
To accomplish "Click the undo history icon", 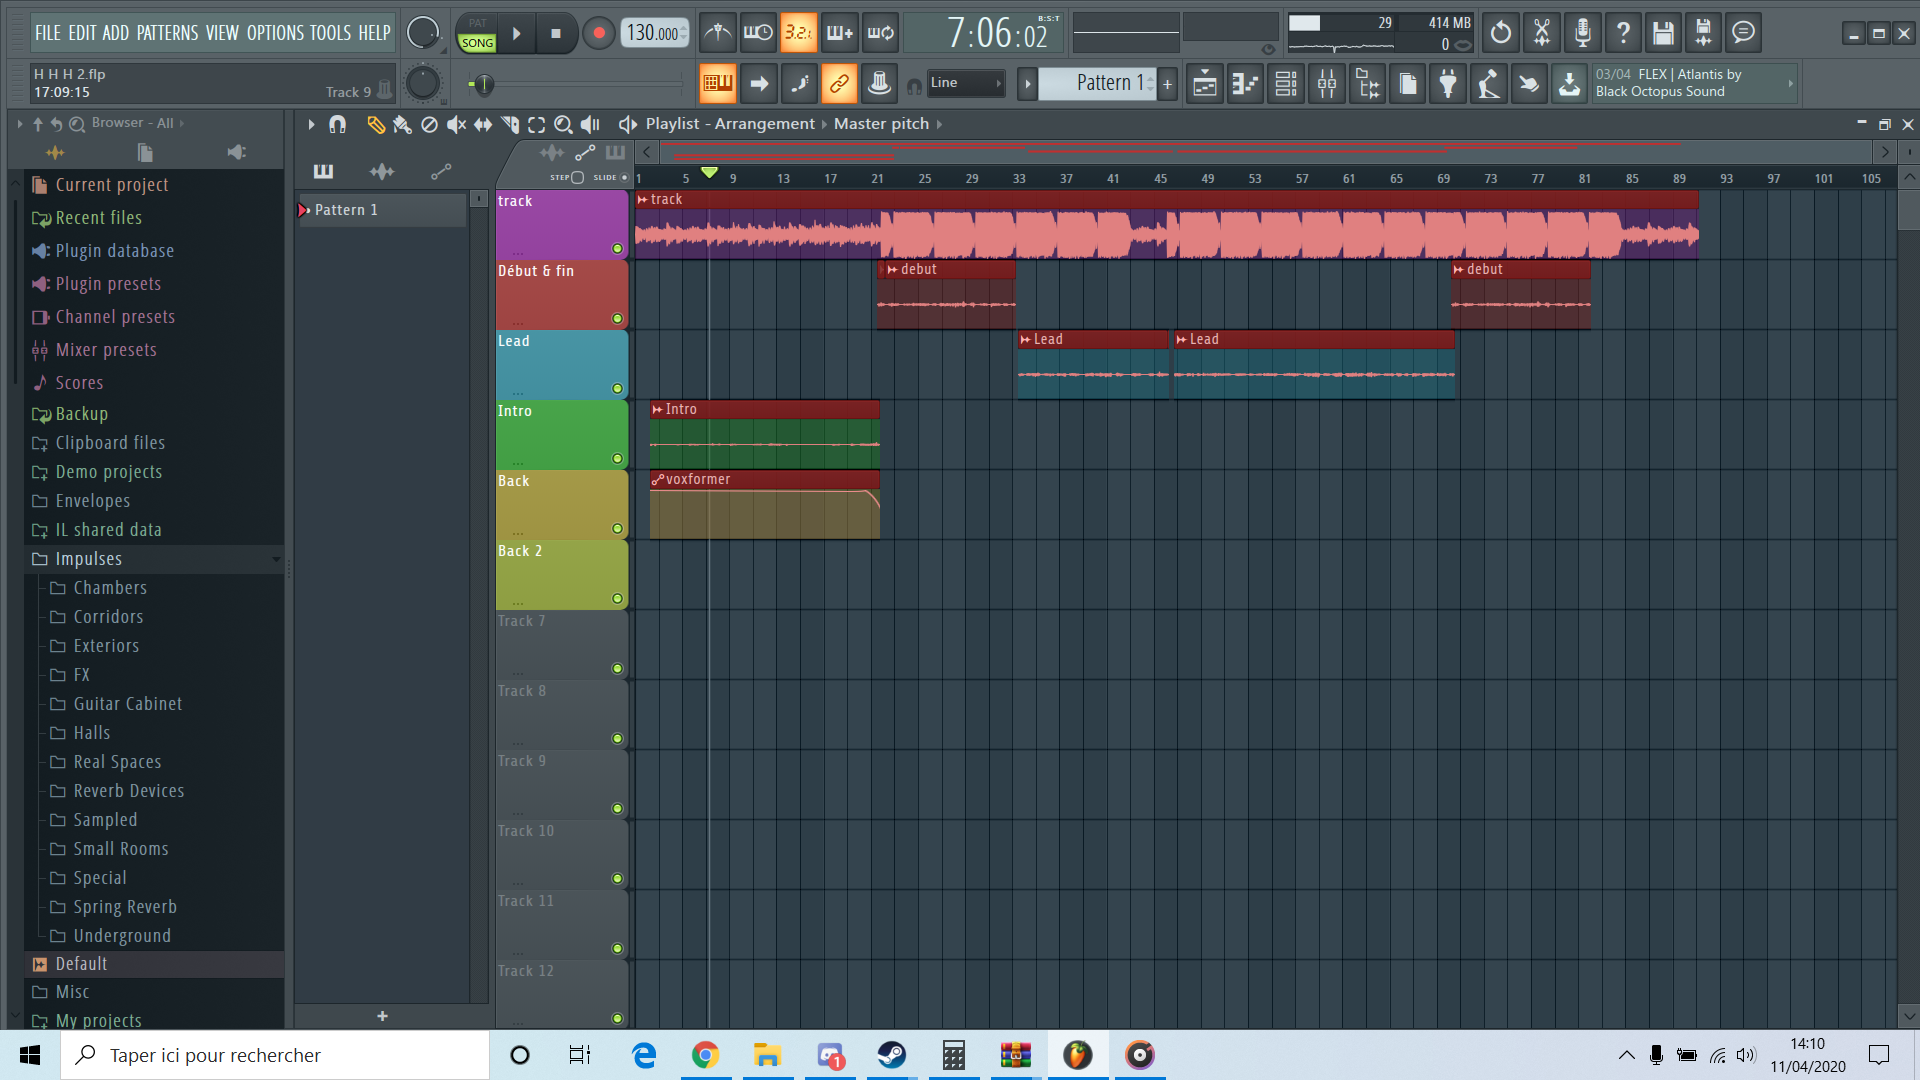I will tap(1501, 33).
